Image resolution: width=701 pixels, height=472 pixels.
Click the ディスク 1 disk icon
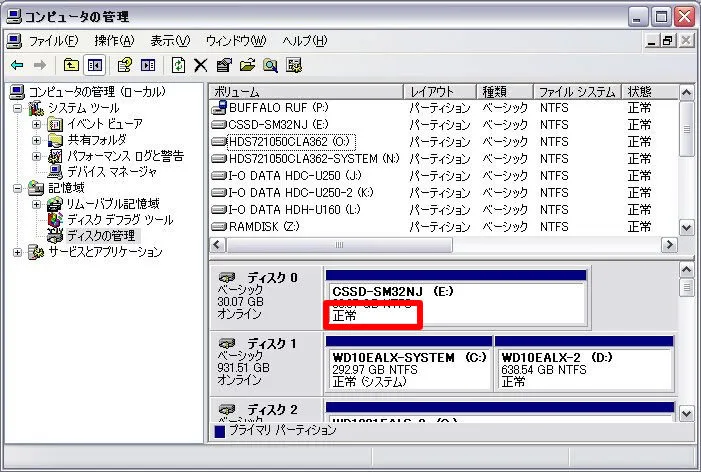pos(227,343)
